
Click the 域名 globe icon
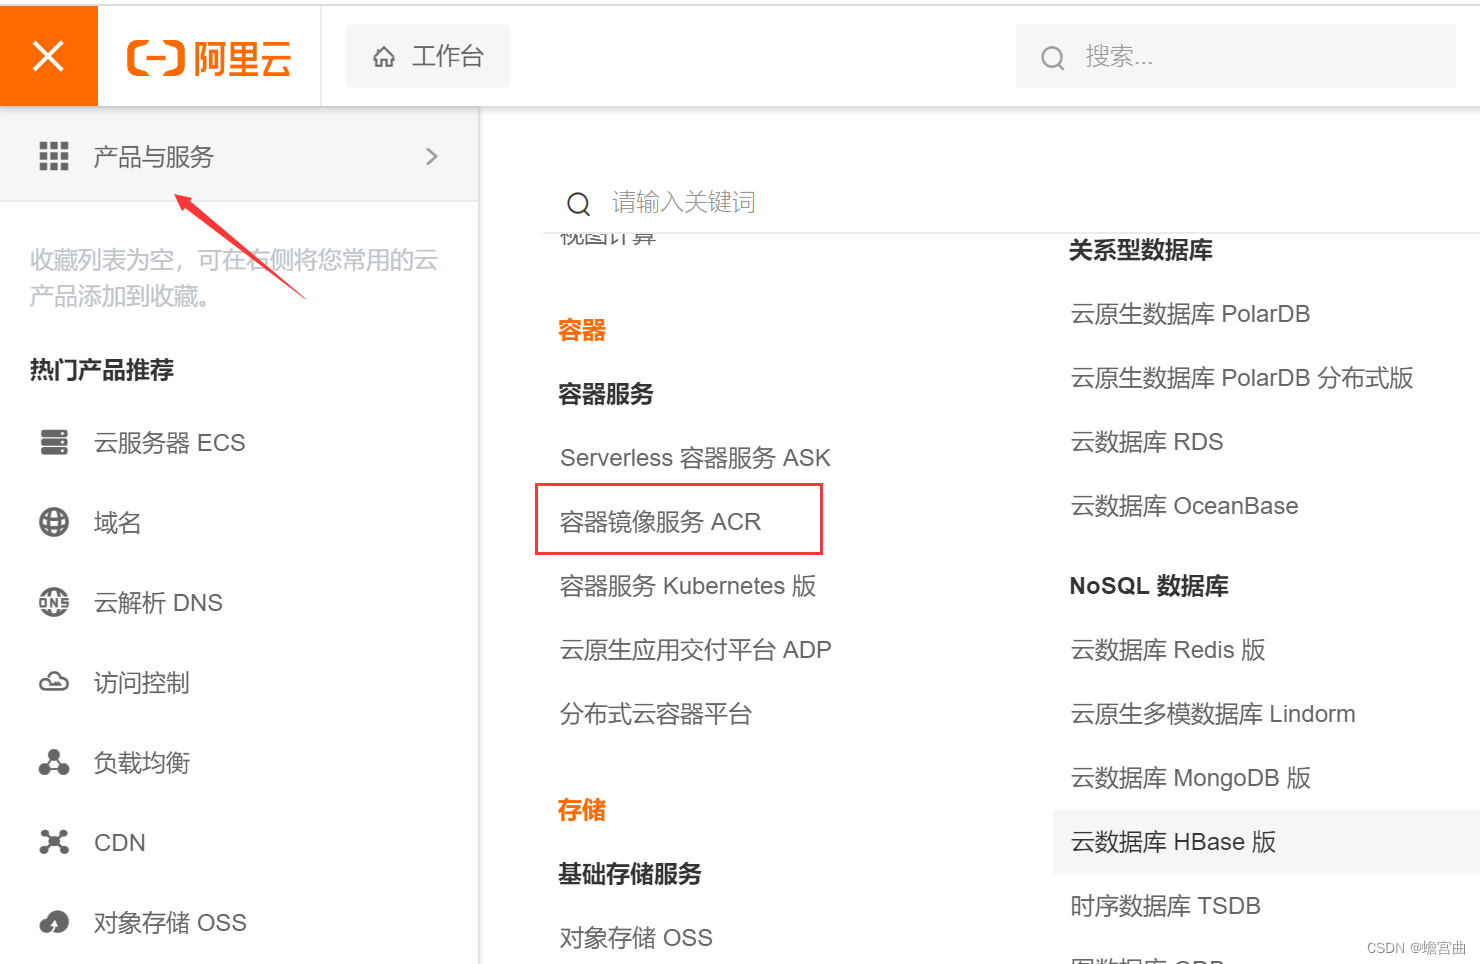[x=54, y=522]
